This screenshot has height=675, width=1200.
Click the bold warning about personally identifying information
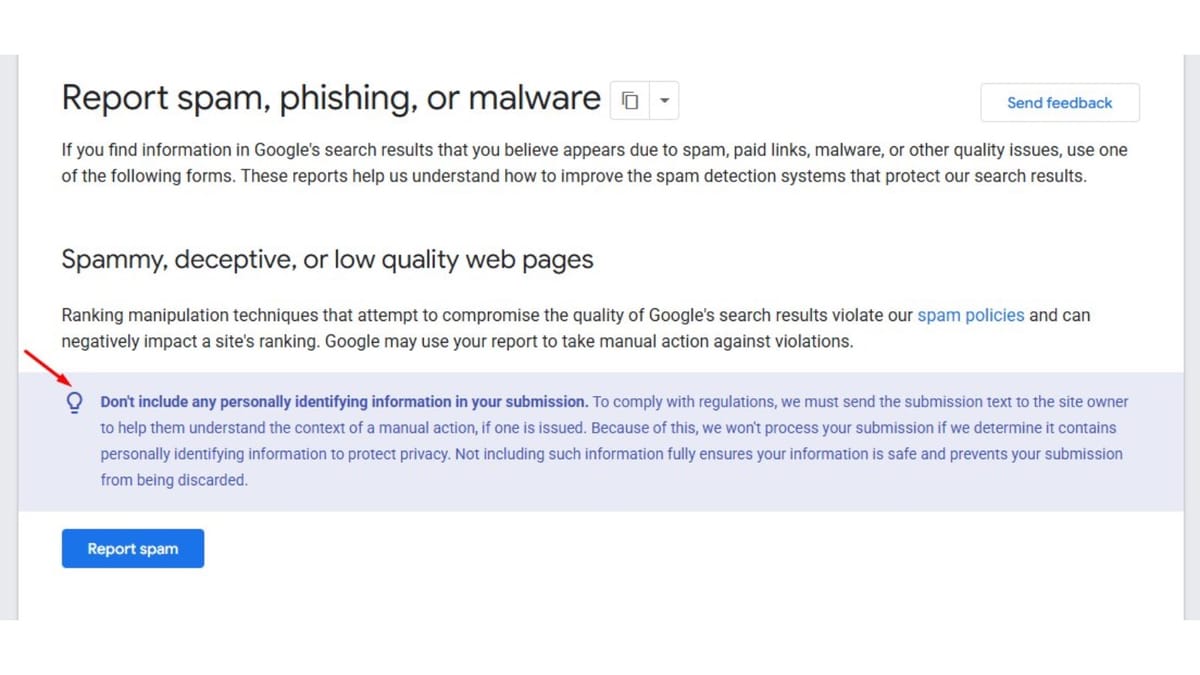pos(343,401)
